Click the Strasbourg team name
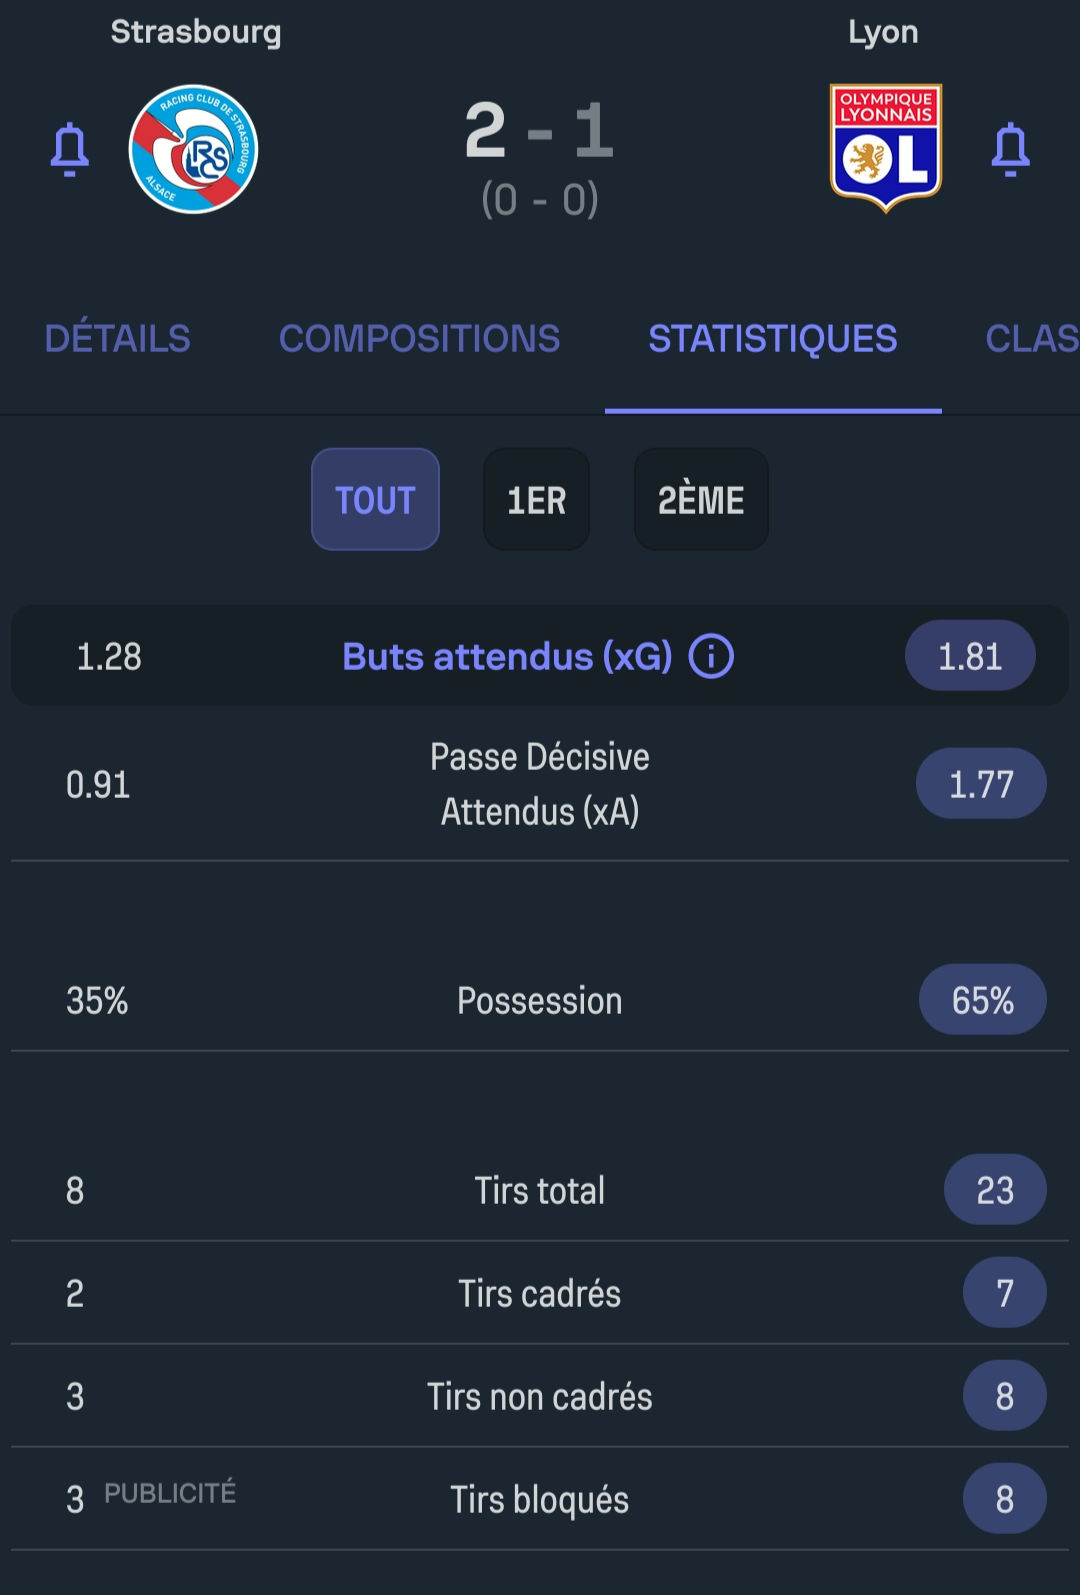 coord(196,32)
